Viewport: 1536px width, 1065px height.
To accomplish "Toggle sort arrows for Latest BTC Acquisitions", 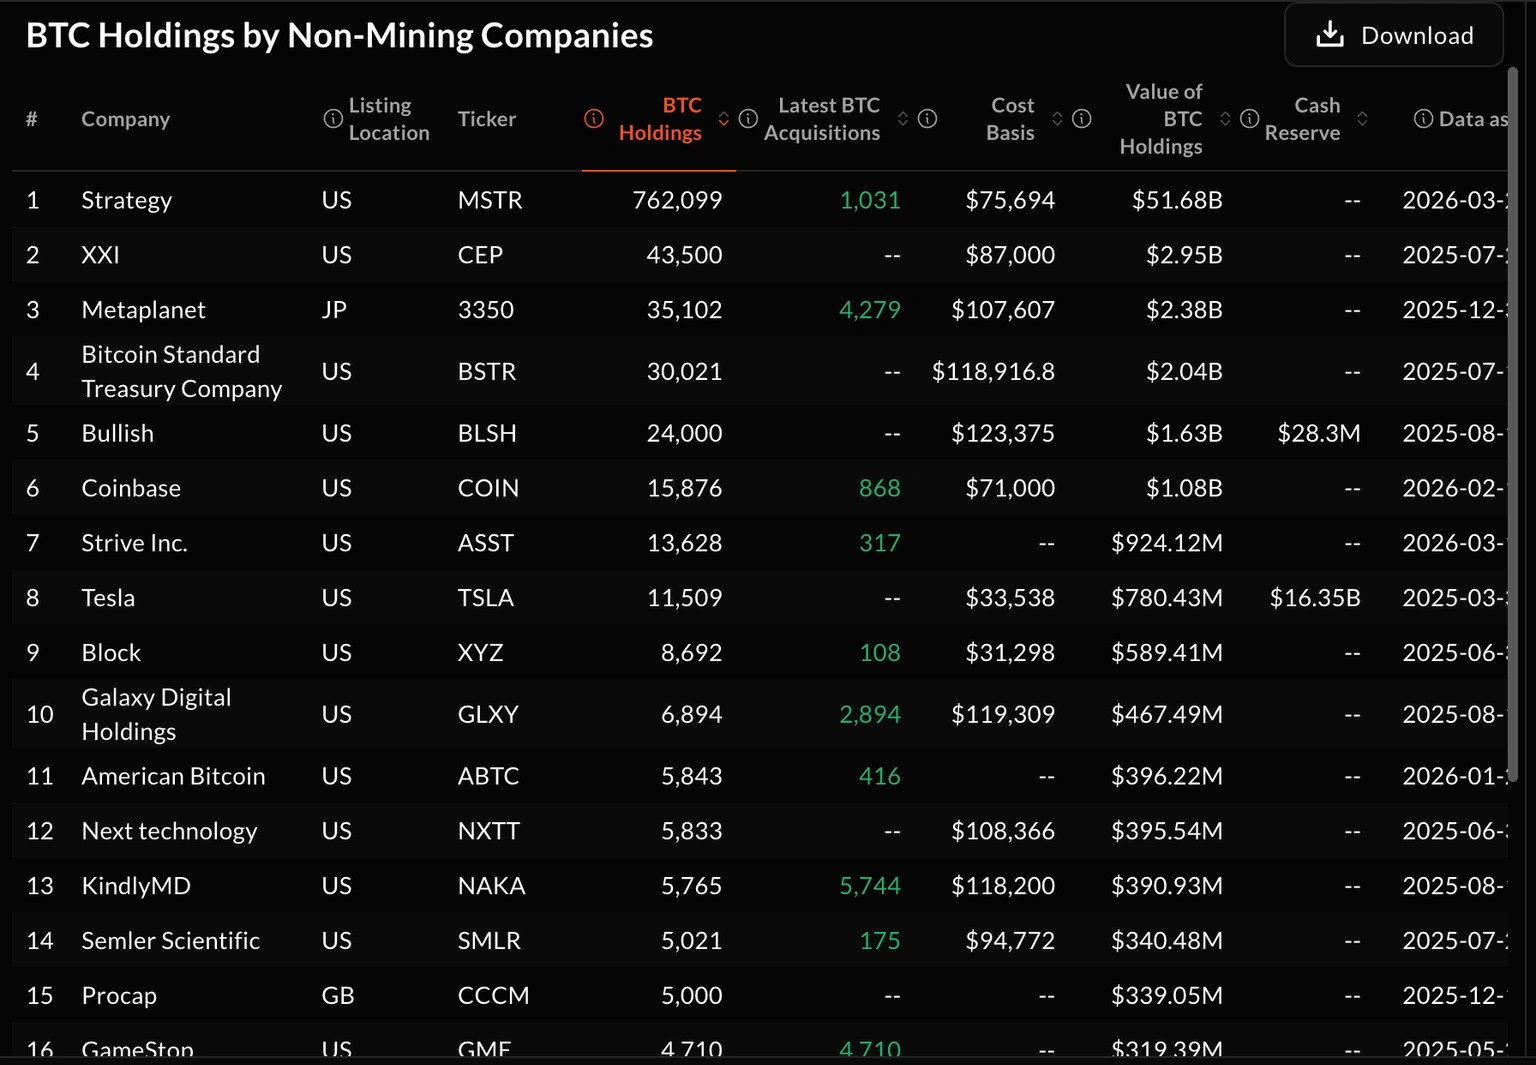I will 903,119.
